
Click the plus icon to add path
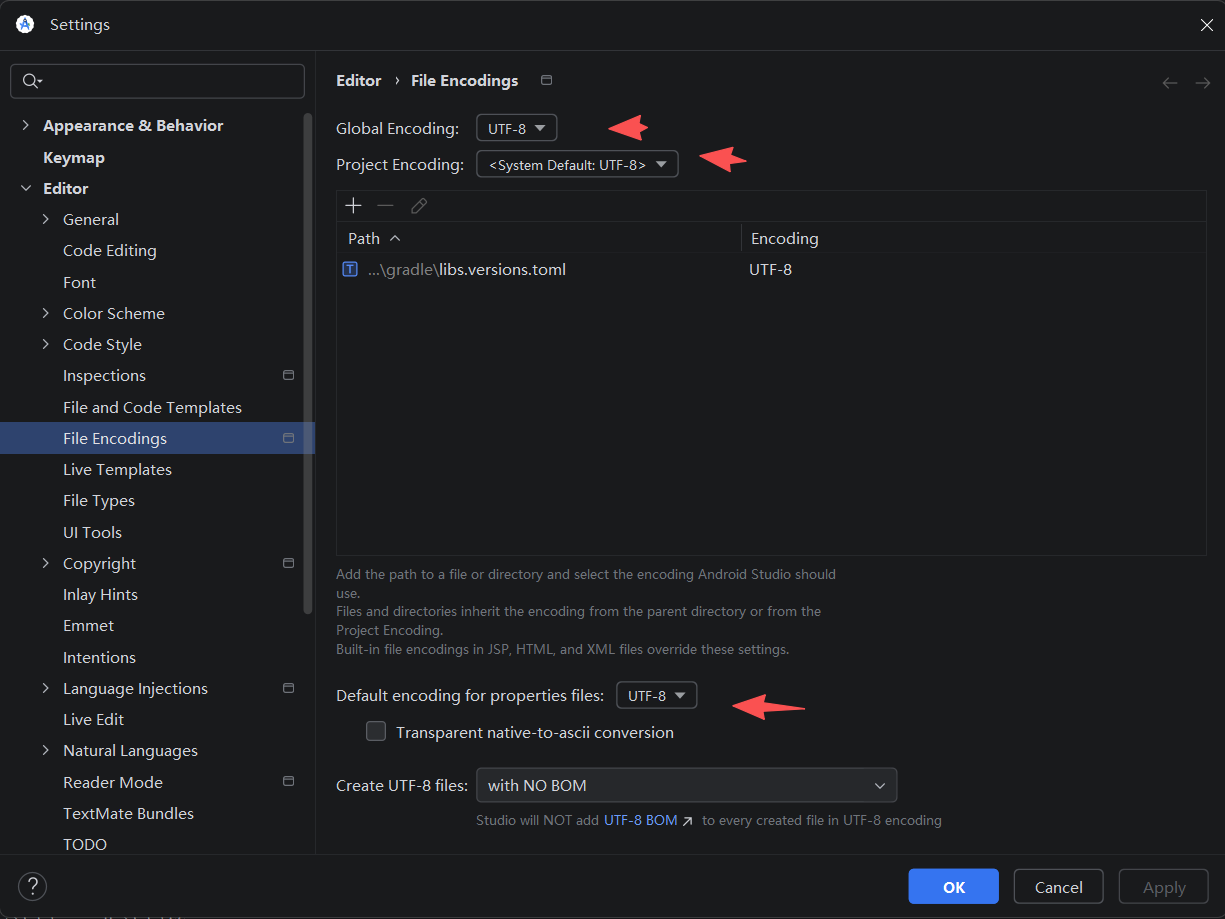[x=353, y=205]
